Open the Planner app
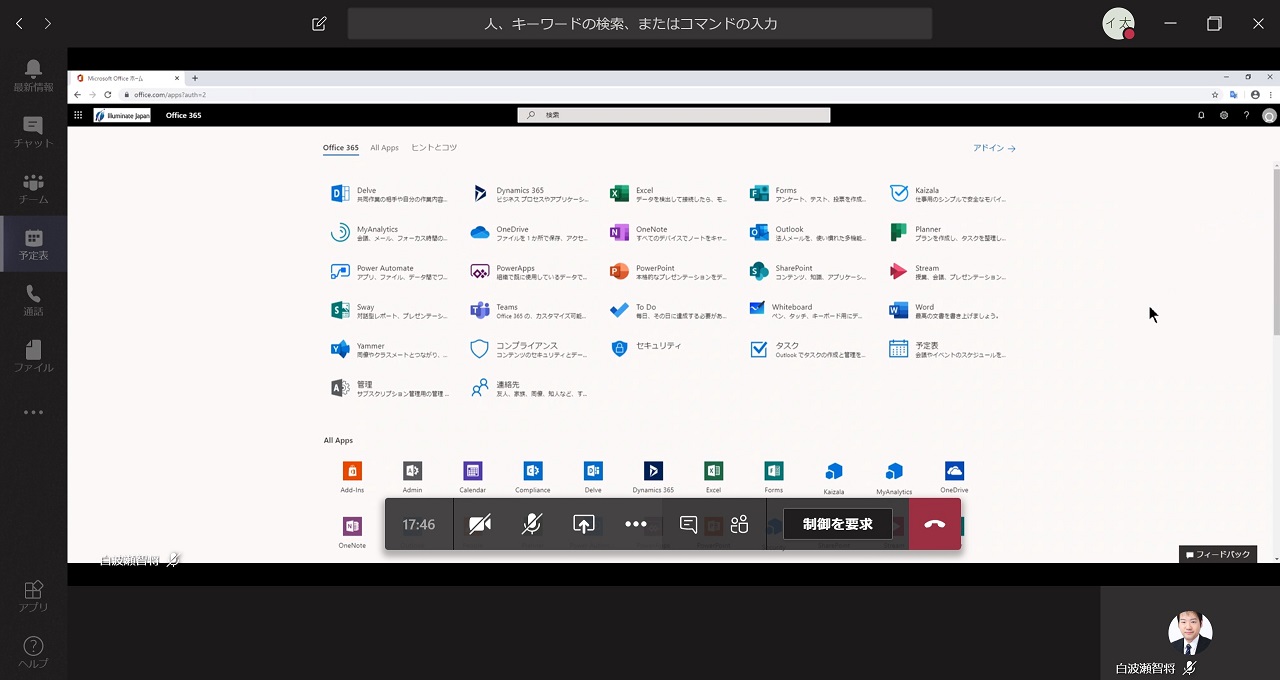The width and height of the screenshot is (1280, 680). pos(948,233)
